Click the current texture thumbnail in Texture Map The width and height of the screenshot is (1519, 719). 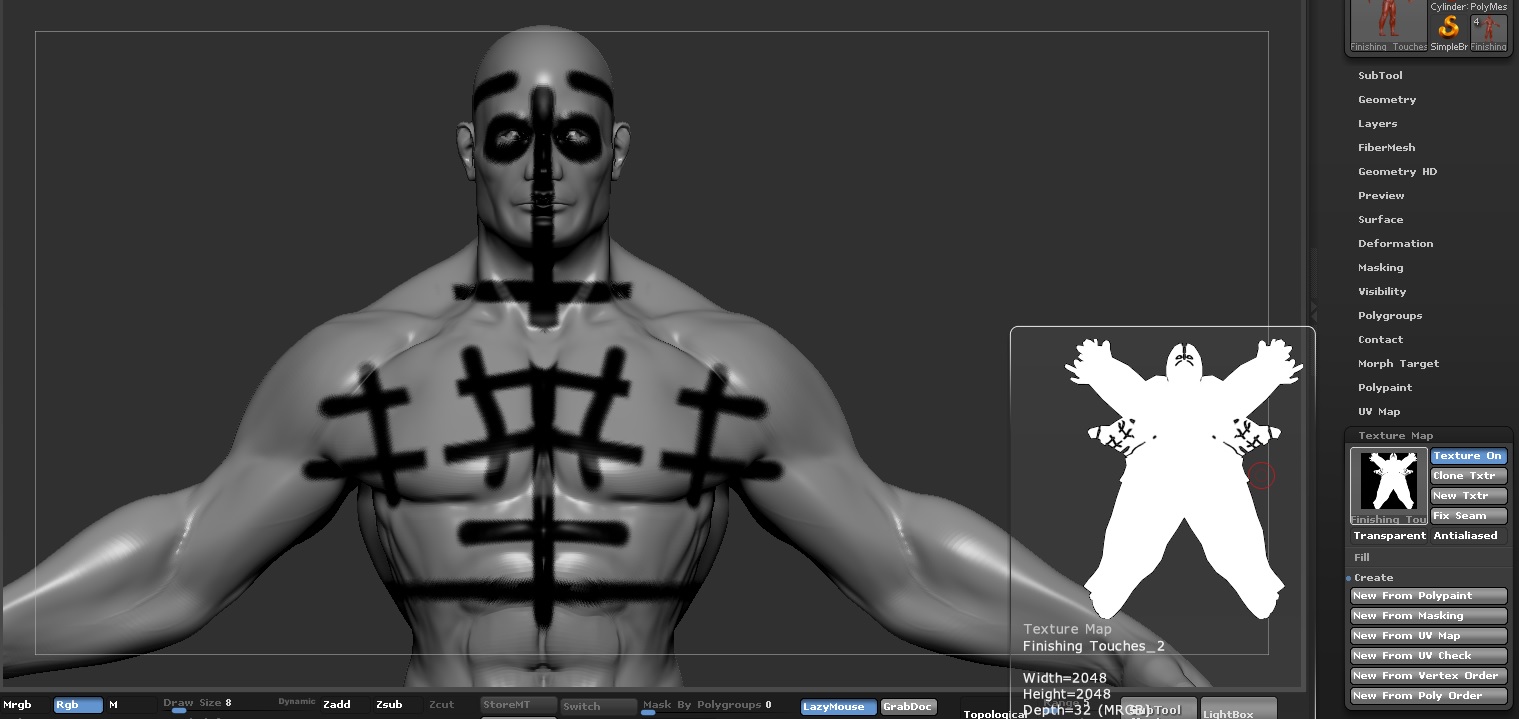point(1389,481)
